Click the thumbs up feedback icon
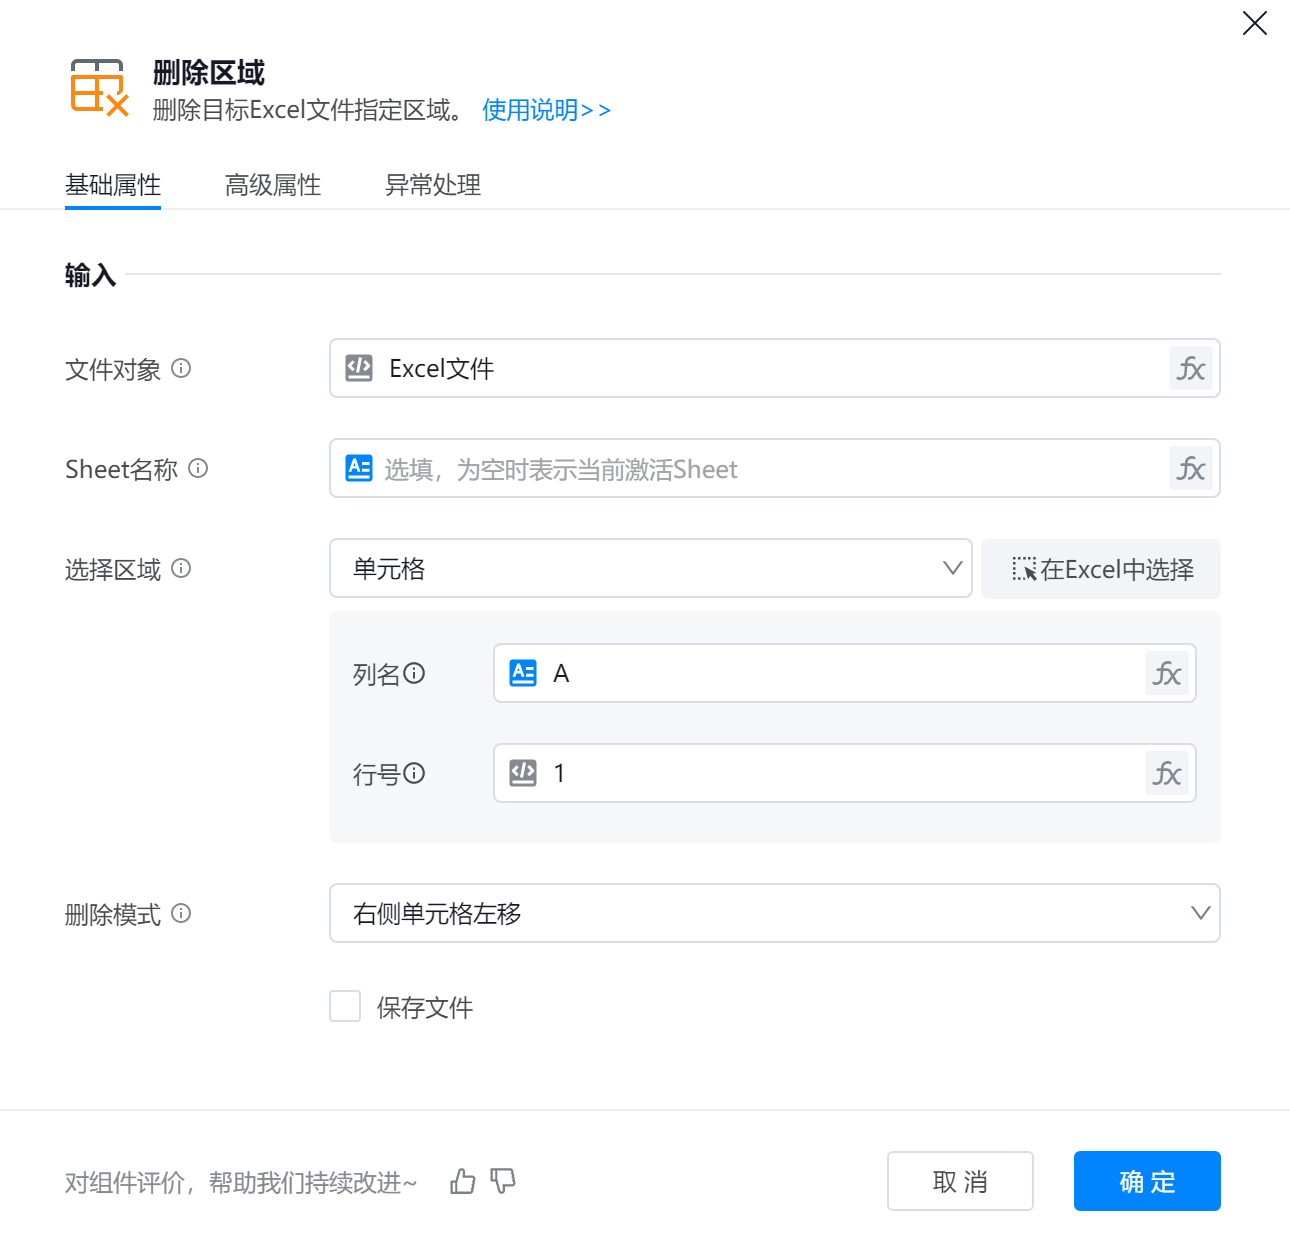The width and height of the screenshot is (1290, 1241). [x=463, y=1182]
